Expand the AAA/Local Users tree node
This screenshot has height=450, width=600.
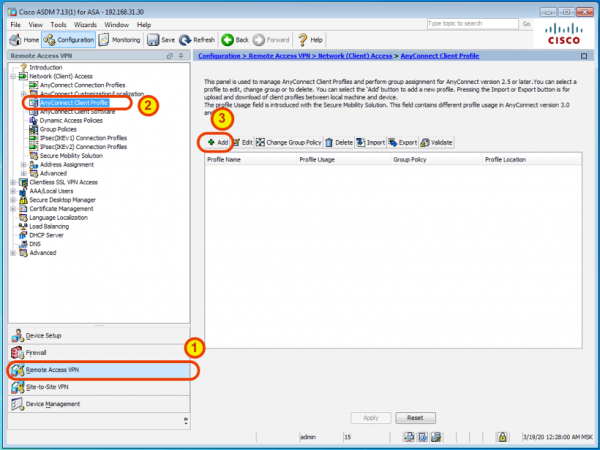(12, 191)
